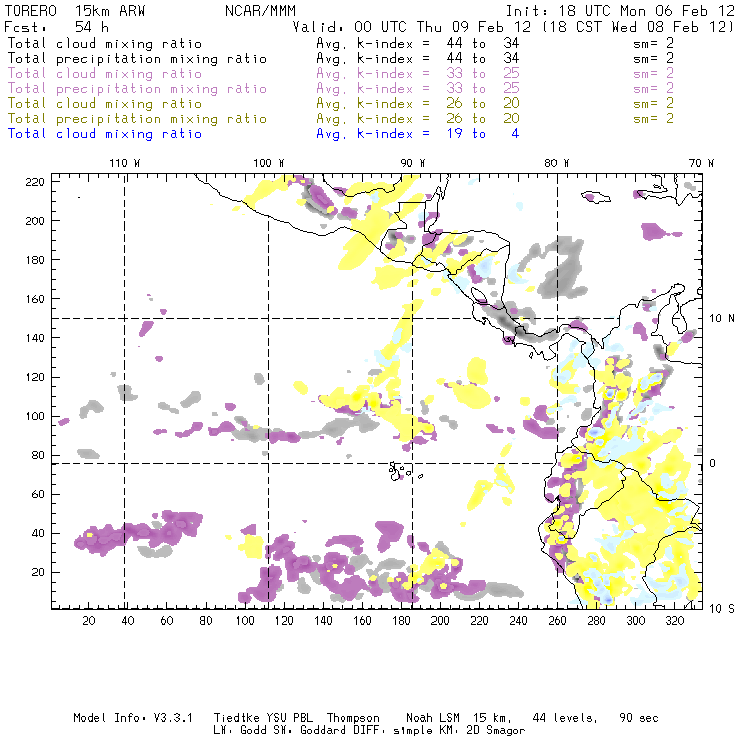This screenshot has width=740, height=740.
Task: Select the "80 W" longitude label
Action: (556, 163)
